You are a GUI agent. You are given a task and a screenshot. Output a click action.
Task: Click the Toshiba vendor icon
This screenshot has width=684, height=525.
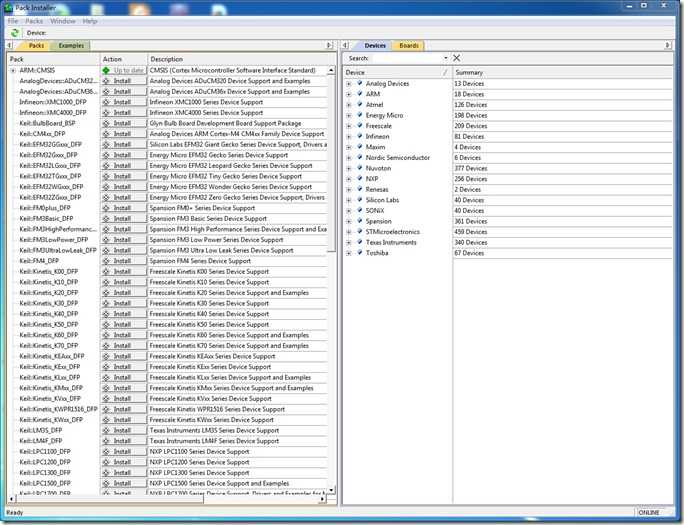pos(360,252)
